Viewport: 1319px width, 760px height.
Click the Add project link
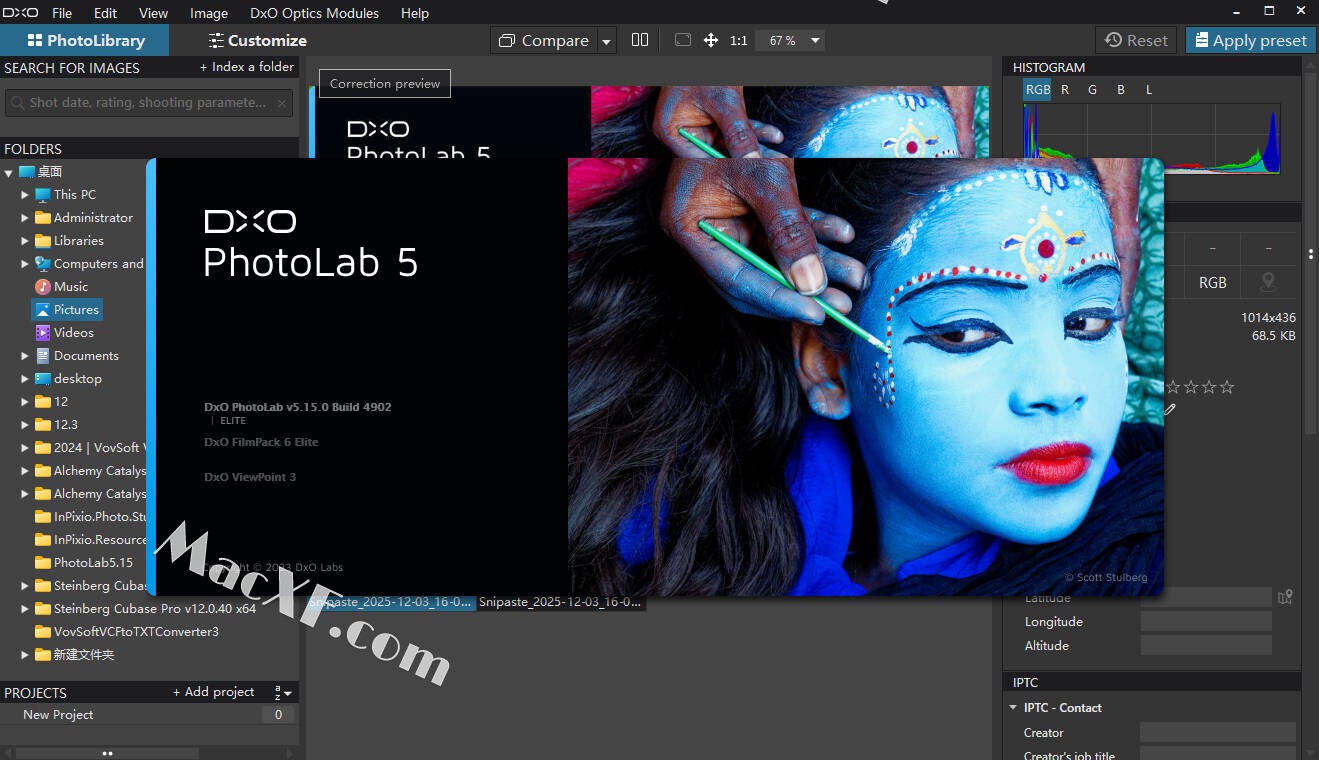tap(213, 692)
